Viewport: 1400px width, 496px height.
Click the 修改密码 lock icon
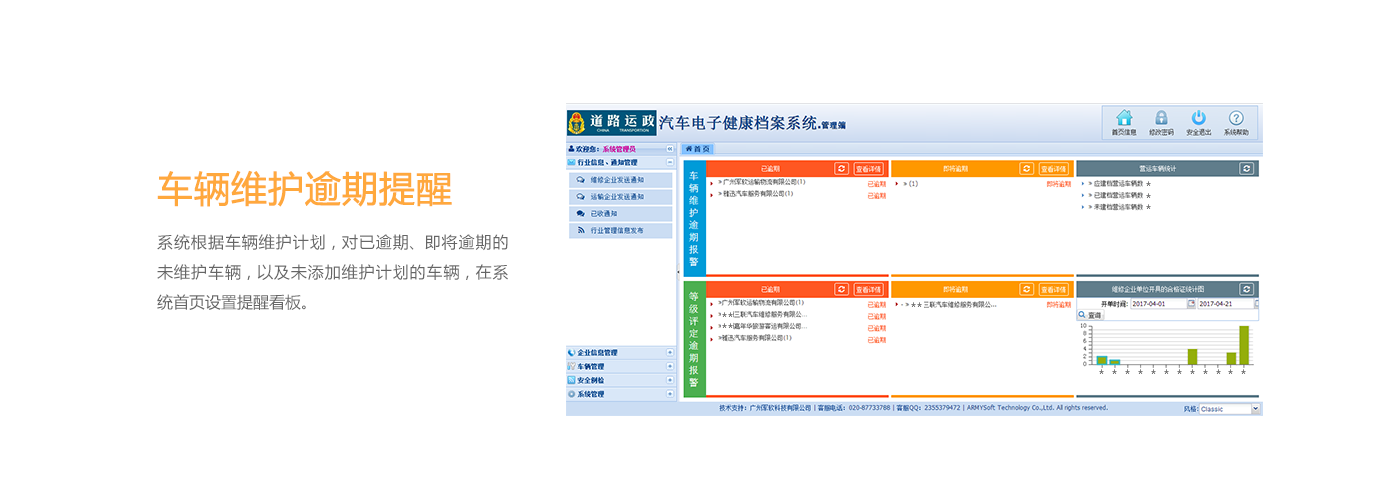1161,118
